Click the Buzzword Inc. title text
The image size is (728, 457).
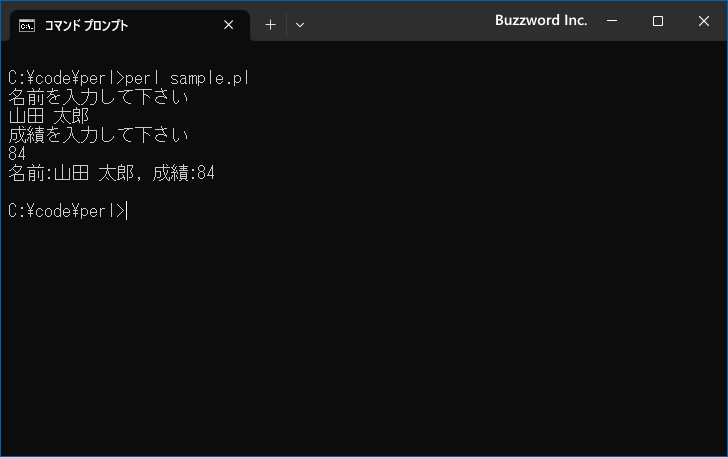pyautogui.click(x=541, y=20)
